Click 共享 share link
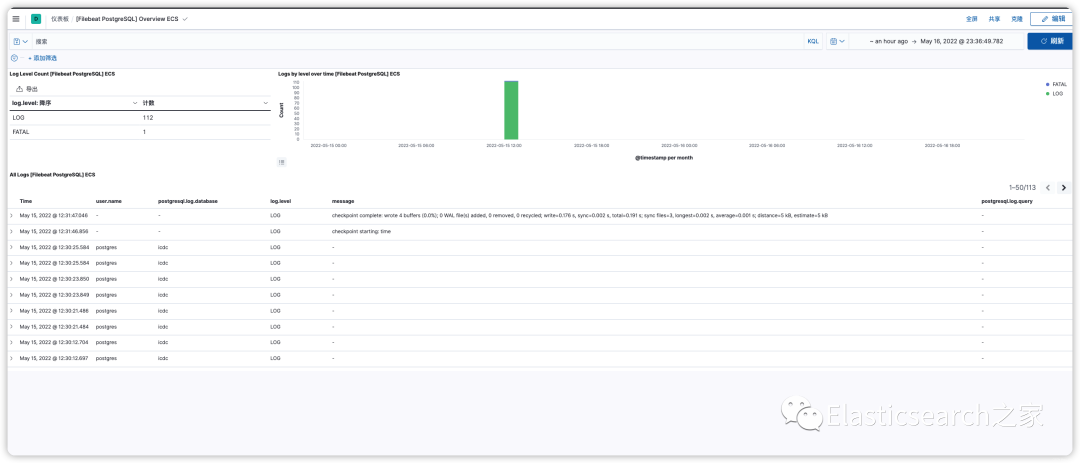The height and width of the screenshot is (463, 1080). tap(994, 19)
